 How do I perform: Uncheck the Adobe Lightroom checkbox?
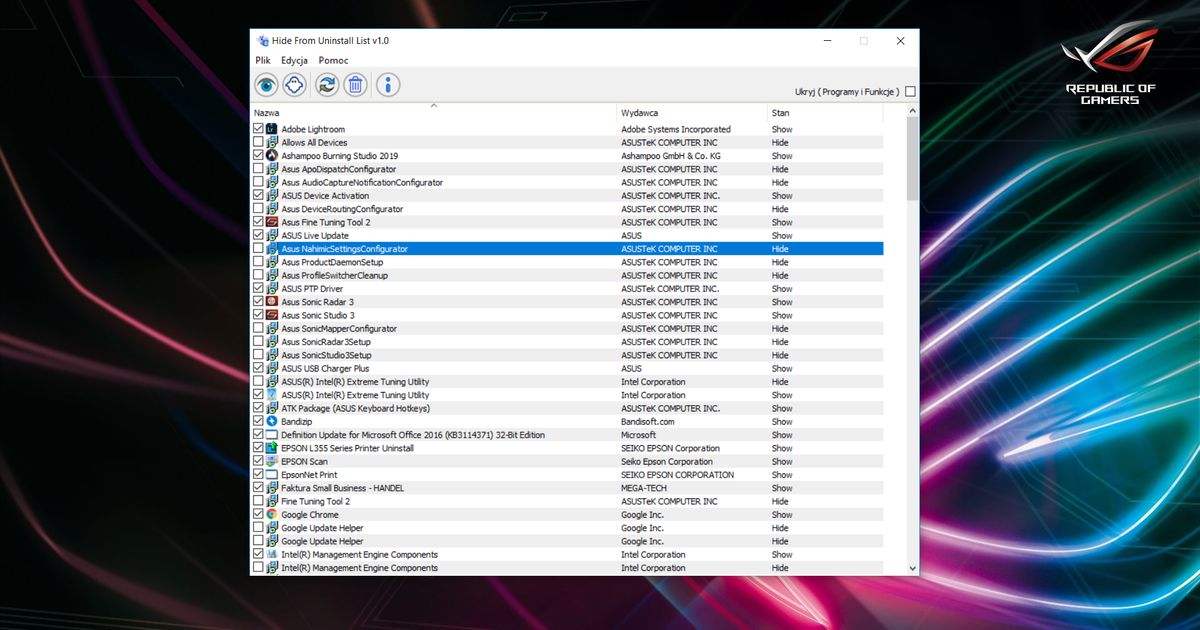259,129
